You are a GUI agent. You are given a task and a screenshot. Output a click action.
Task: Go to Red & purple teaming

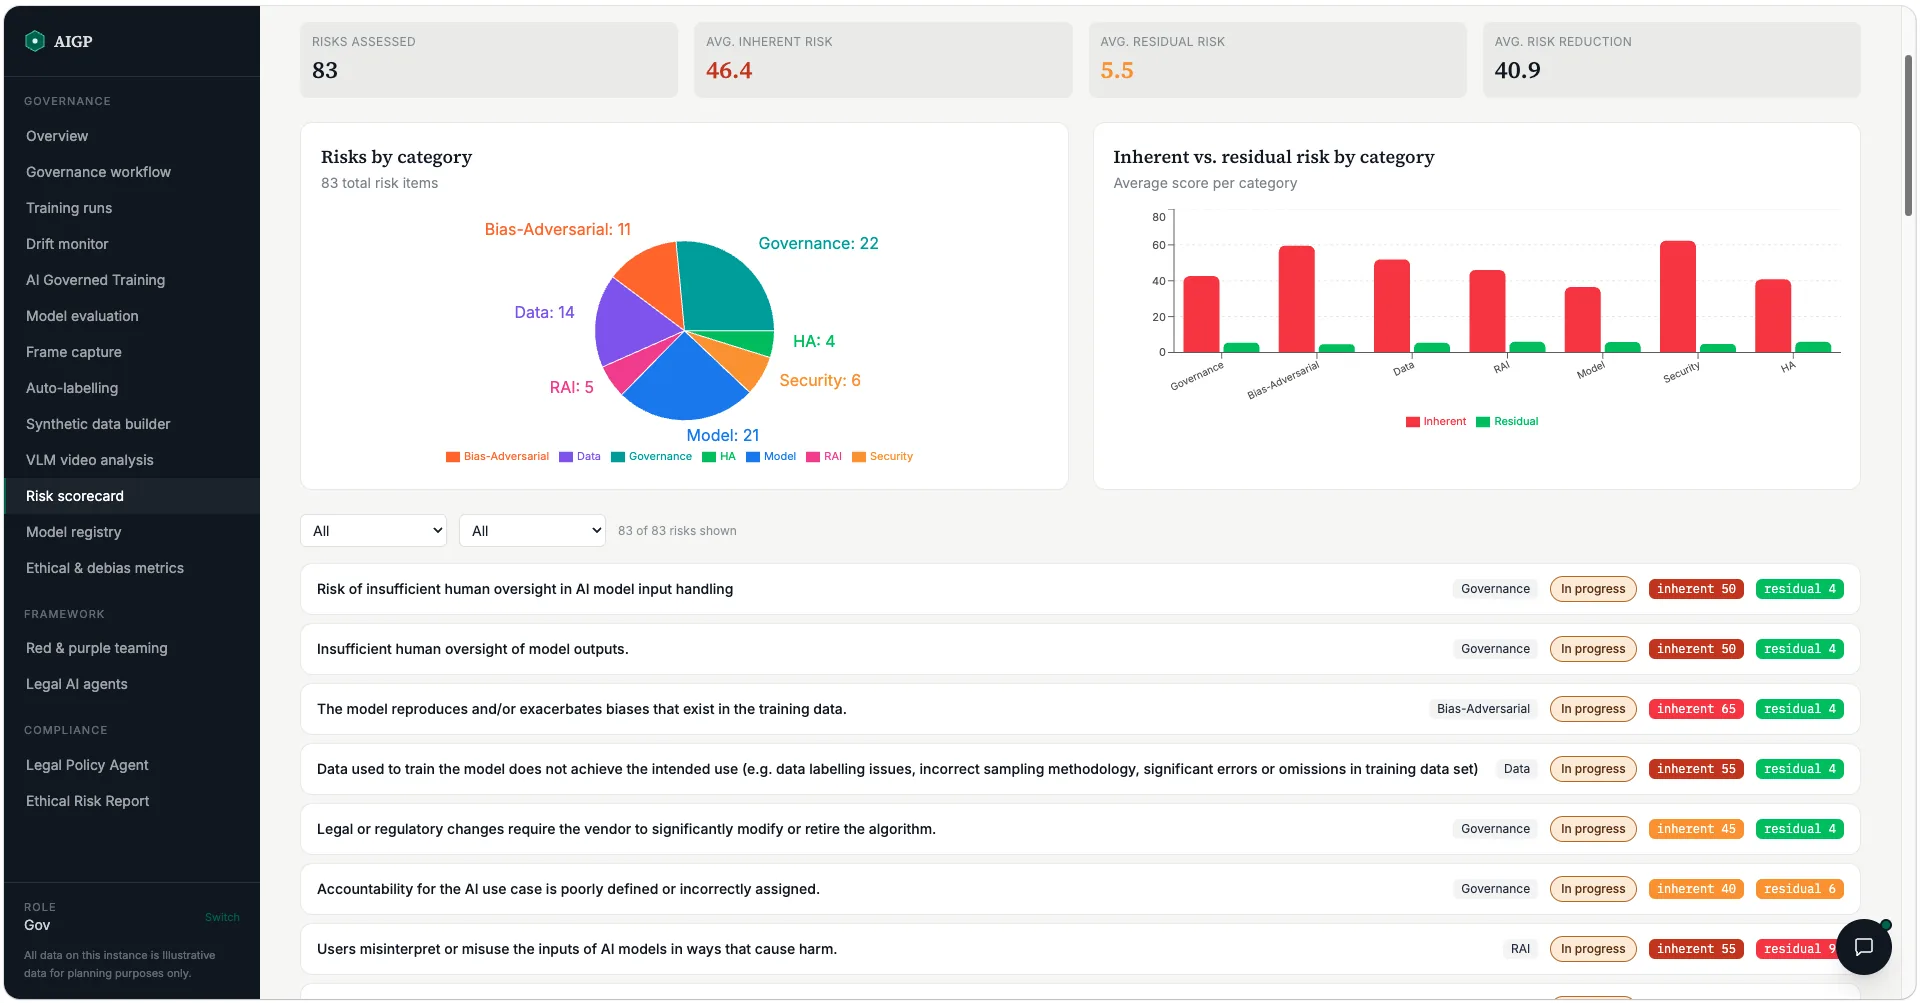coord(97,648)
